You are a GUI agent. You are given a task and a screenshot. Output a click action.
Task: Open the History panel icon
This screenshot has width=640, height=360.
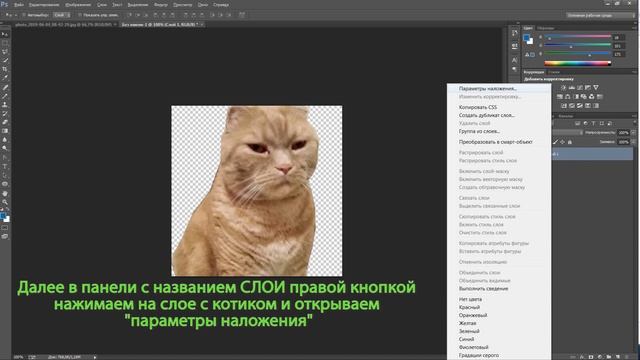click(515, 33)
